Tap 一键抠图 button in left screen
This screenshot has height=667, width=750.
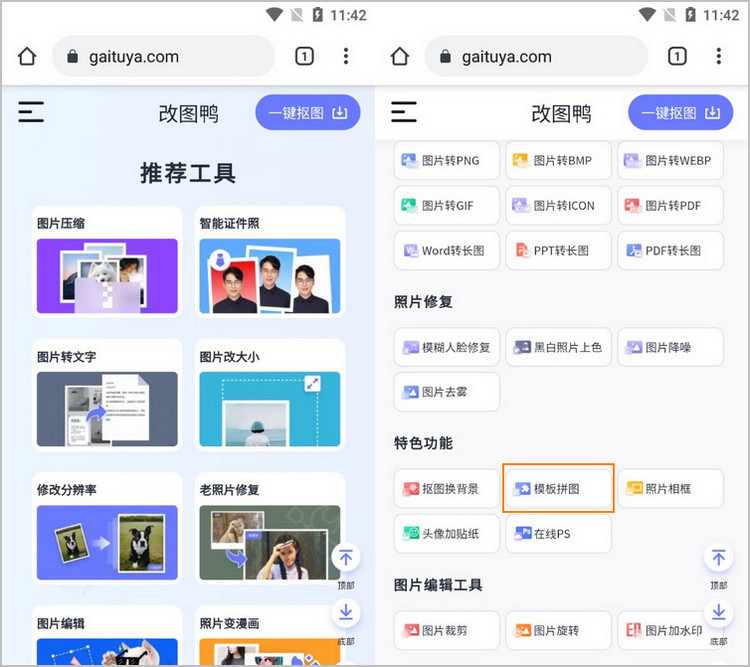(308, 112)
